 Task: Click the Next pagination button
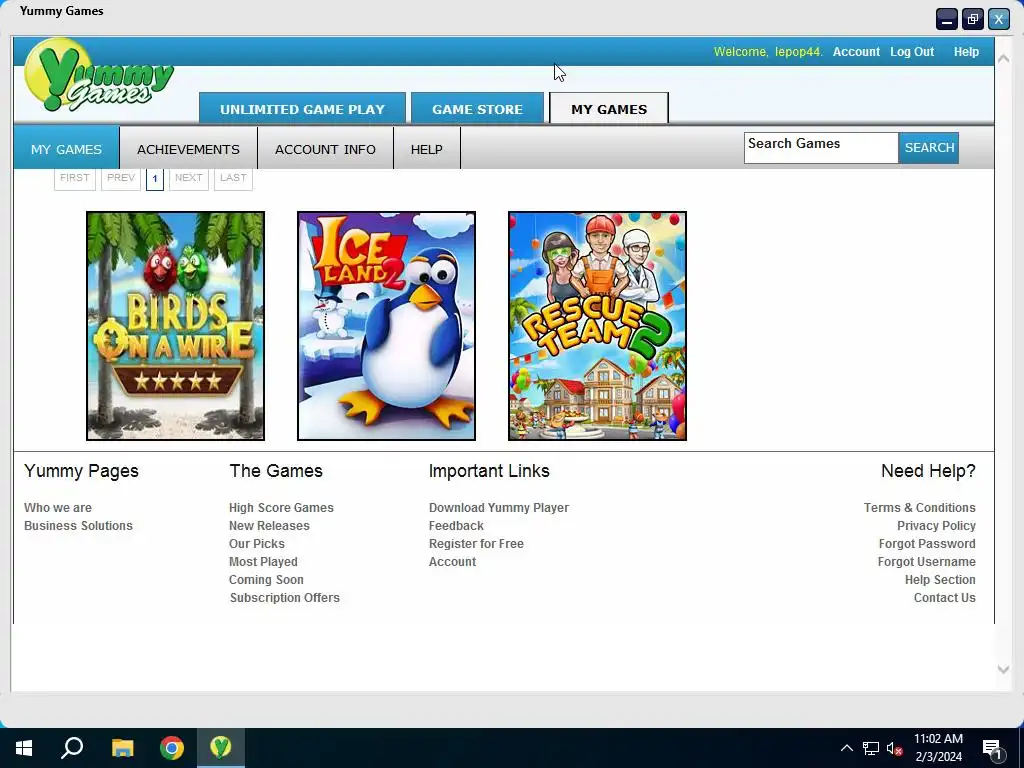[189, 178]
